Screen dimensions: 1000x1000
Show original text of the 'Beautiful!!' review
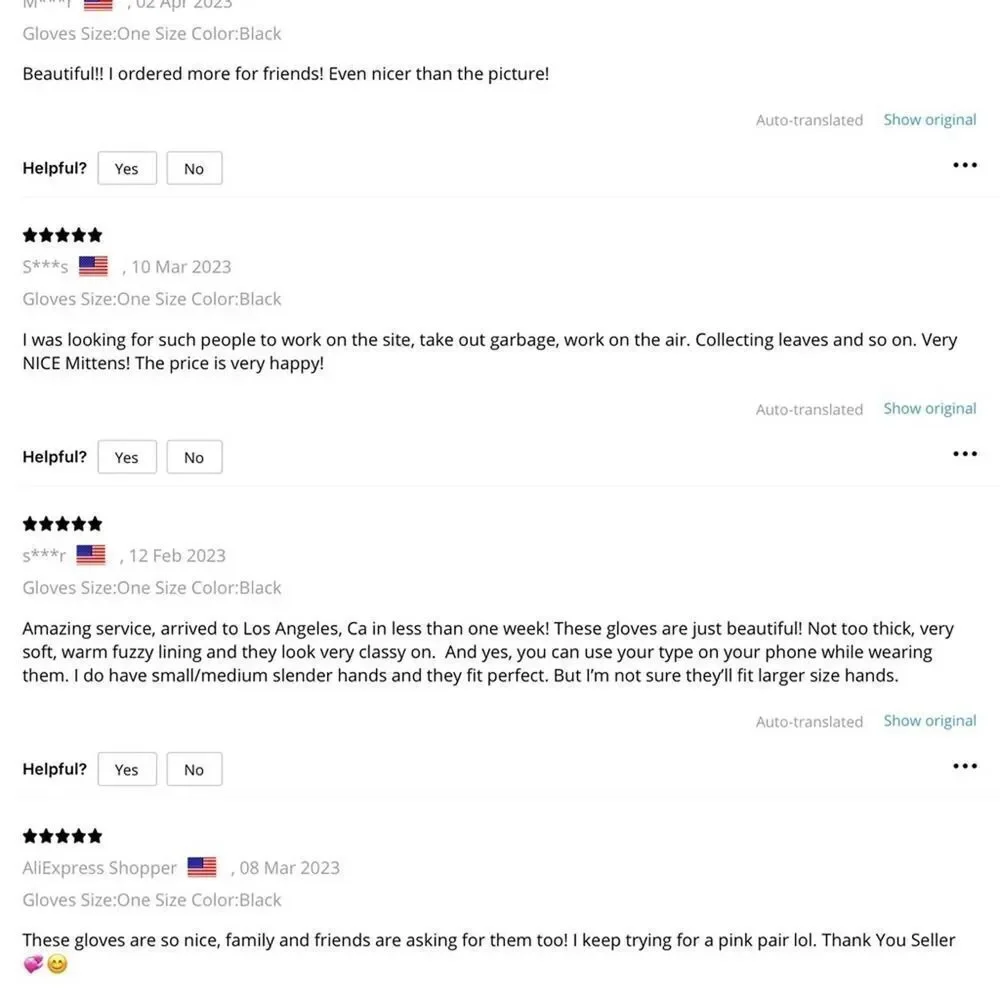(x=930, y=120)
